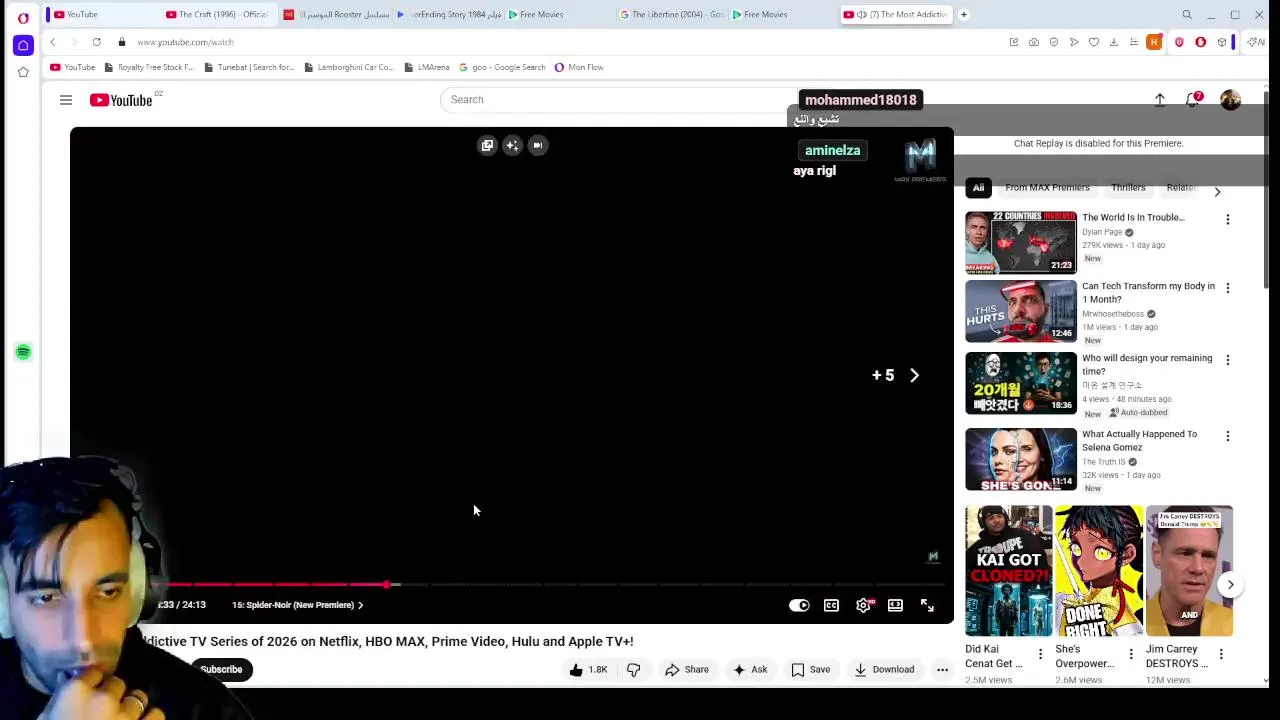This screenshot has width=1280, height=720.
Task: Save the video to a playlist
Action: tap(811, 670)
